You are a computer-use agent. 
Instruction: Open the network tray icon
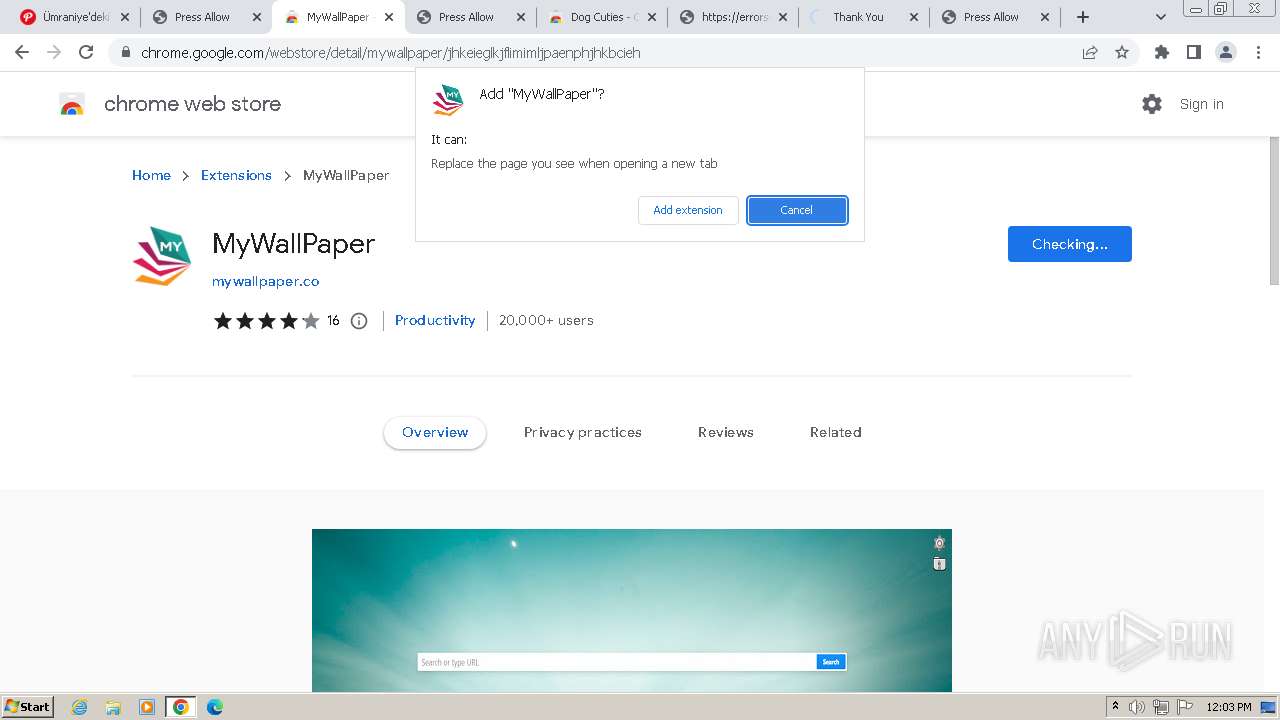pos(1161,707)
